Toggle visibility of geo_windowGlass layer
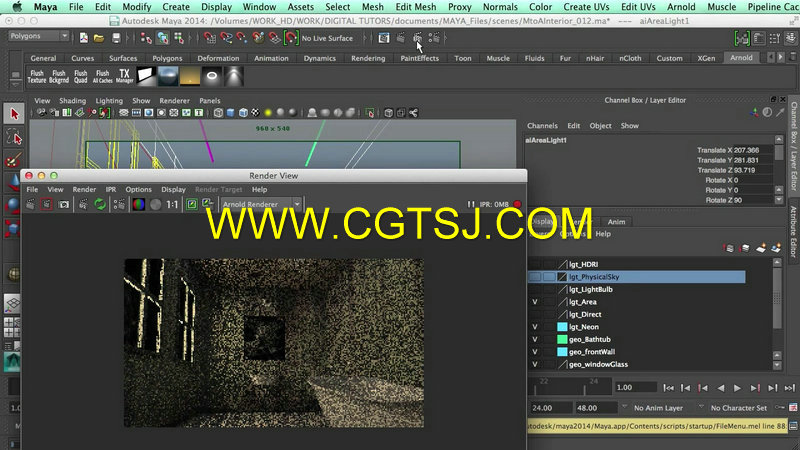The height and width of the screenshot is (450, 800). click(x=535, y=364)
